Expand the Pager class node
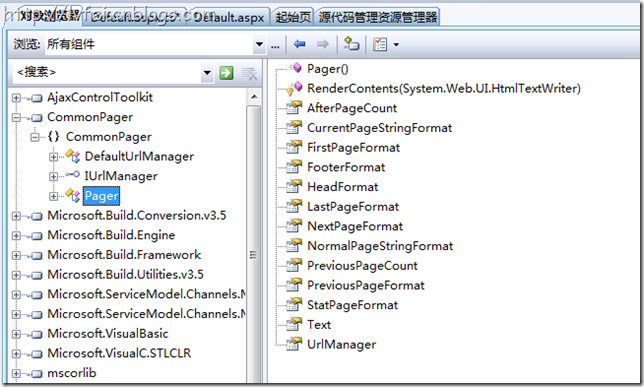This screenshot has height=387, width=644. point(53,196)
